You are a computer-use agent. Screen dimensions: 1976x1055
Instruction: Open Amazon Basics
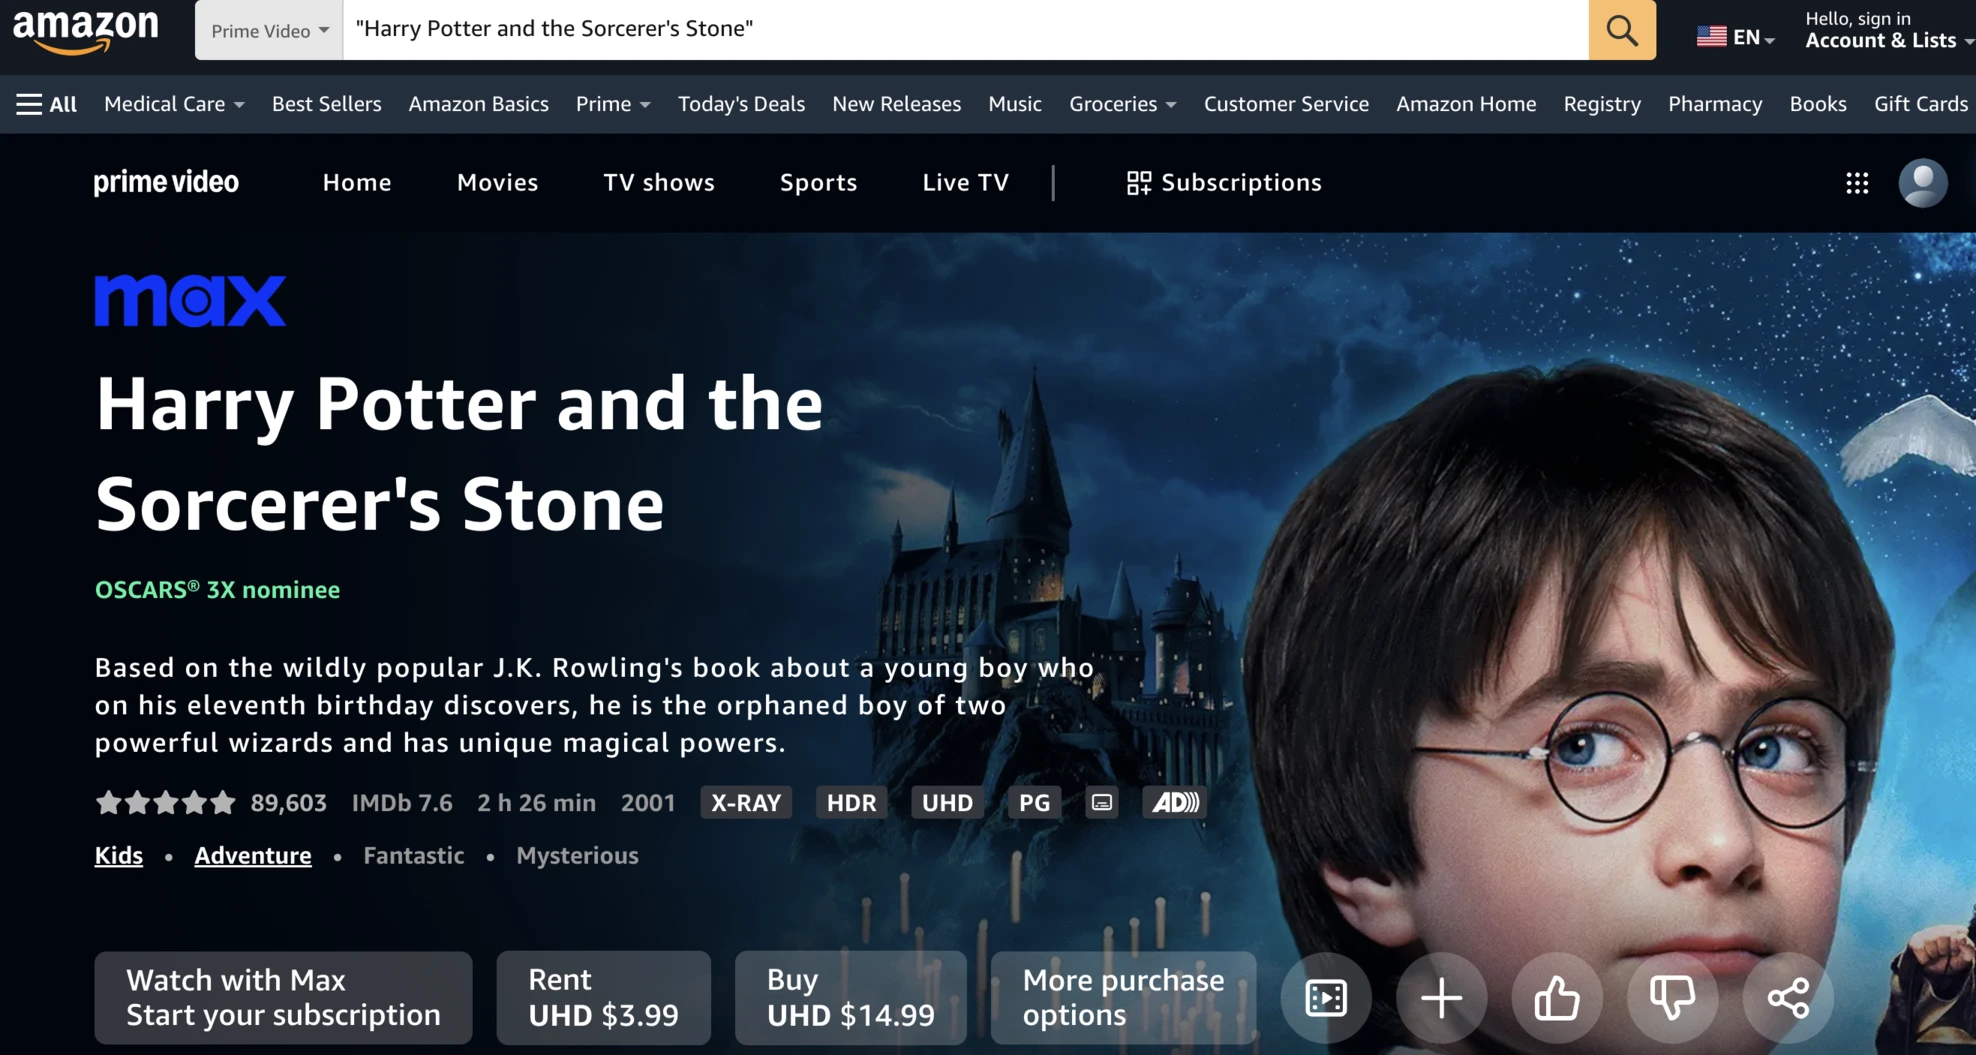pyautogui.click(x=479, y=104)
